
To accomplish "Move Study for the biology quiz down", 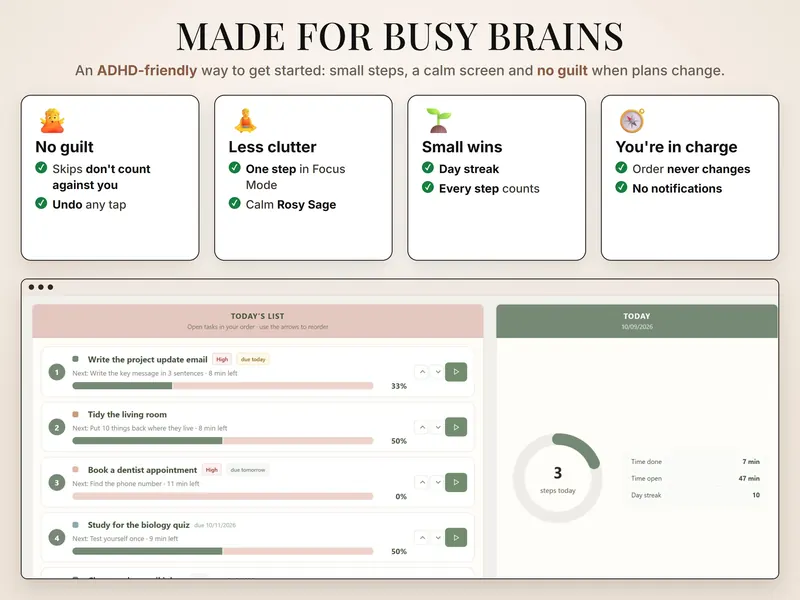I will [438, 537].
